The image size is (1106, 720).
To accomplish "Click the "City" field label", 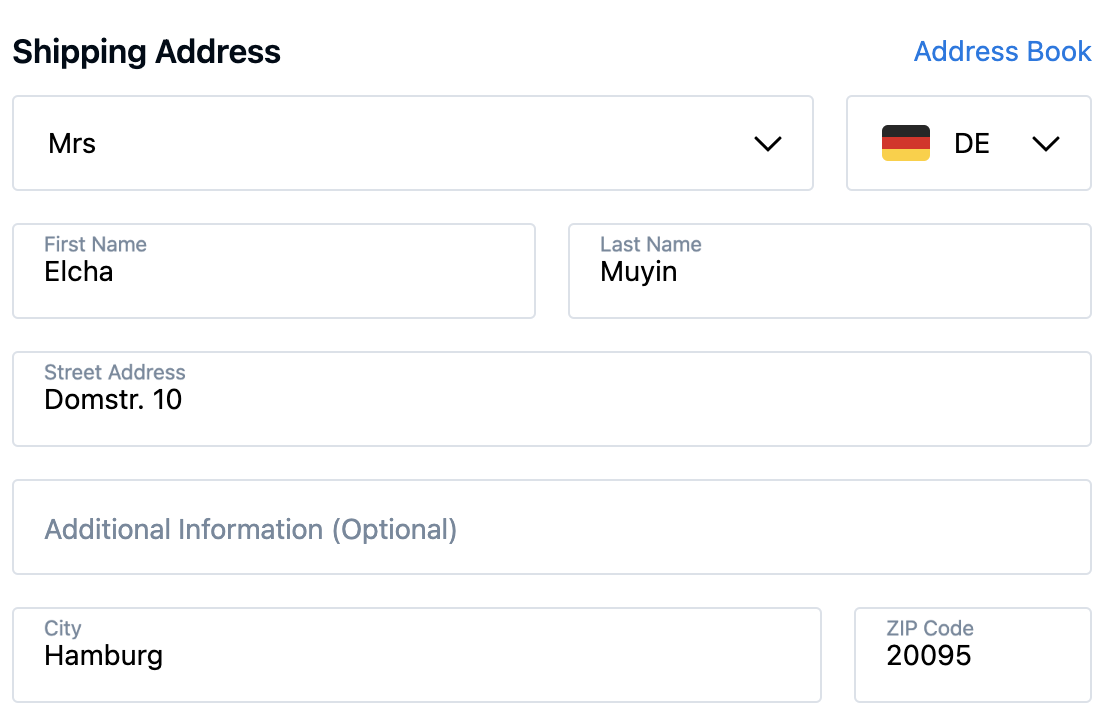I will pyautogui.click(x=62, y=628).
